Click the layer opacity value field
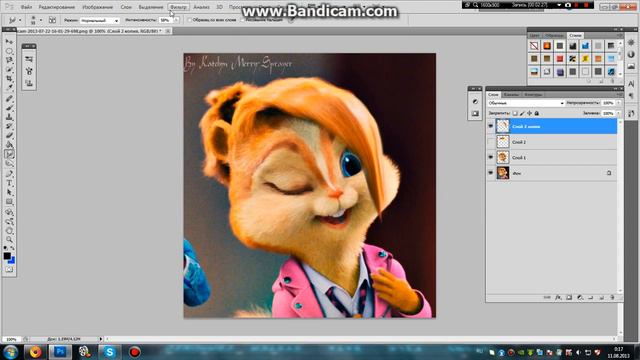Viewport: 640px width, 360px height. 608,103
